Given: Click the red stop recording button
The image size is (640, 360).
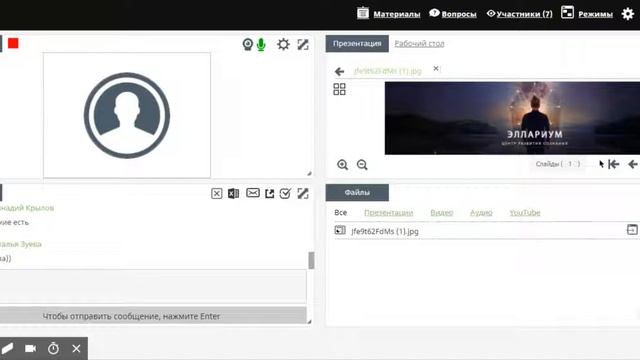Looking at the screenshot, I should point(13,43).
